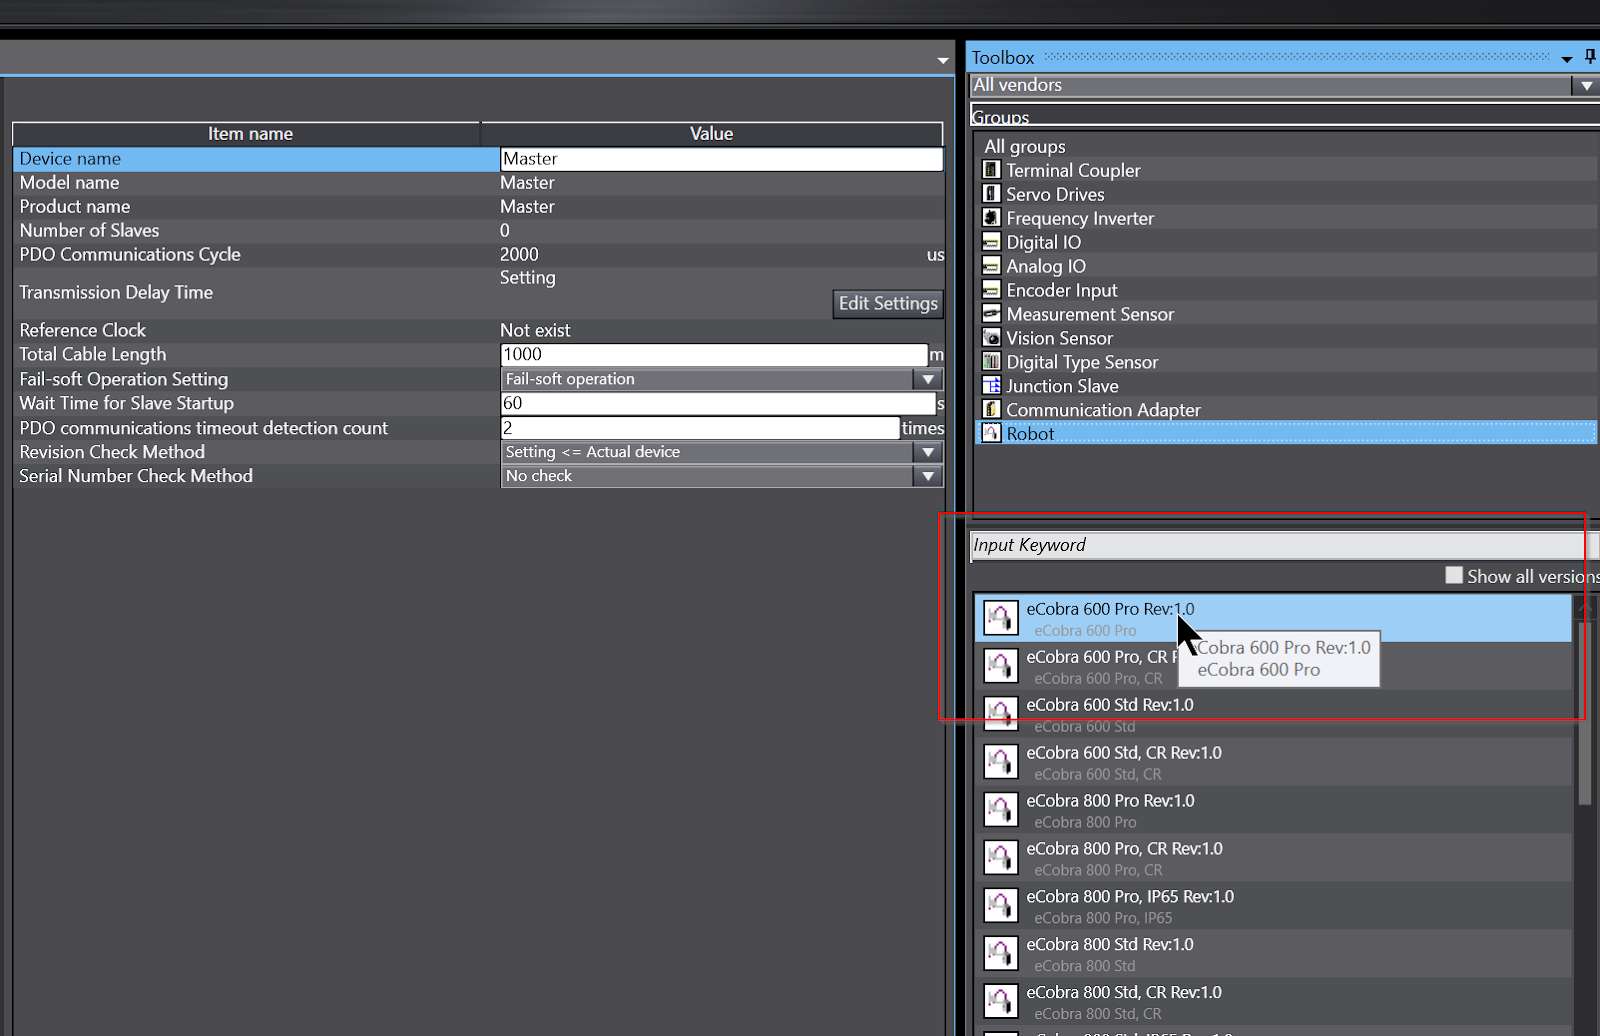Click the Edit Settings button
This screenshot has height=1036, width=1600.
(888, 303)
